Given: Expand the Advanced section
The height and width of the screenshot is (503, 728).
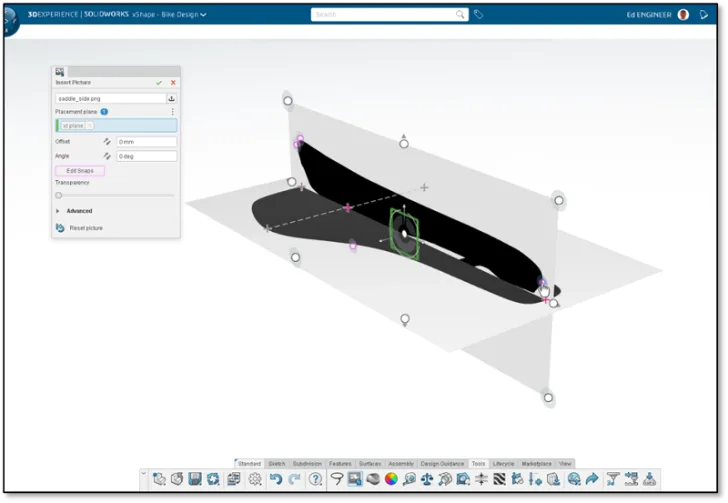Looking at the screenshot, I should [74, 211].
